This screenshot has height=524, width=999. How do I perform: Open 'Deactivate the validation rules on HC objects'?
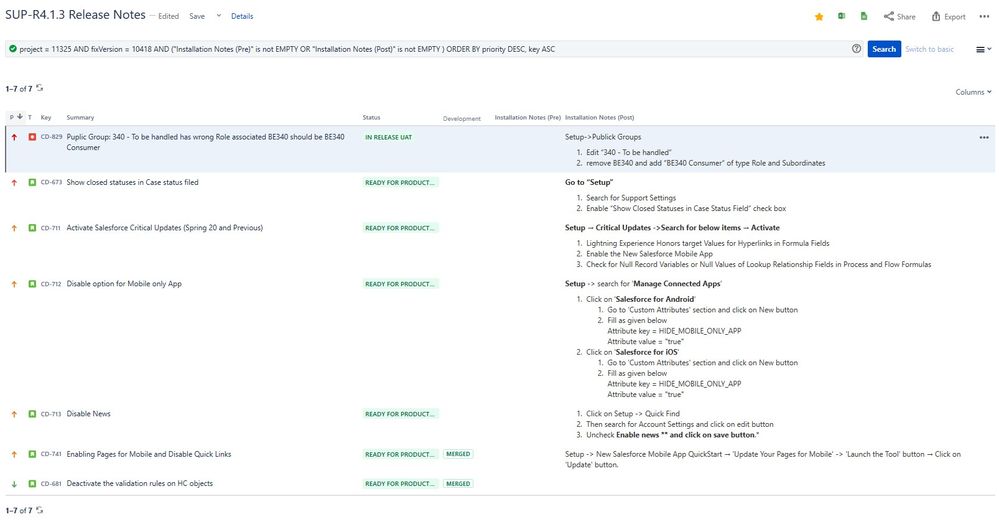click(x=140, y=484)
